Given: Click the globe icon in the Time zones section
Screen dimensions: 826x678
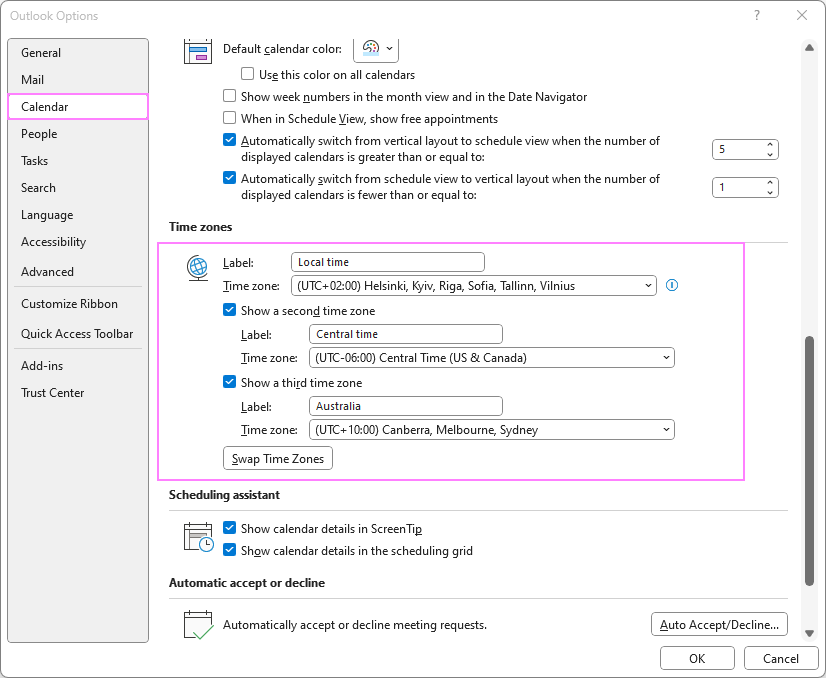Looking at the screenshot, I should pyautogui.click(x=198, y=268).
